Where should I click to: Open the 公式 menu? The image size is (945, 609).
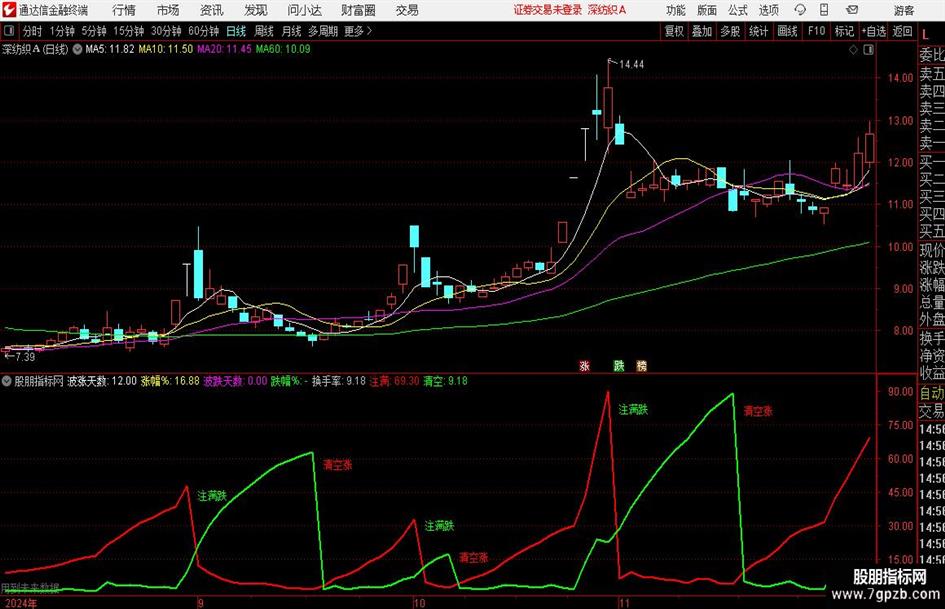coord(738,10)
